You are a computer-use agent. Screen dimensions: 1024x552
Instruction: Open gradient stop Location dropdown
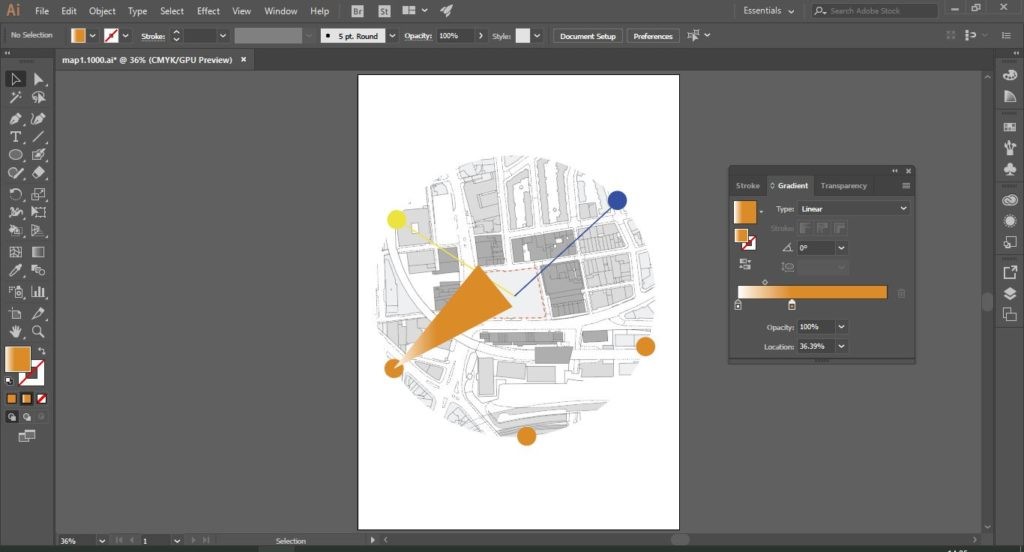tap(841, 346)
